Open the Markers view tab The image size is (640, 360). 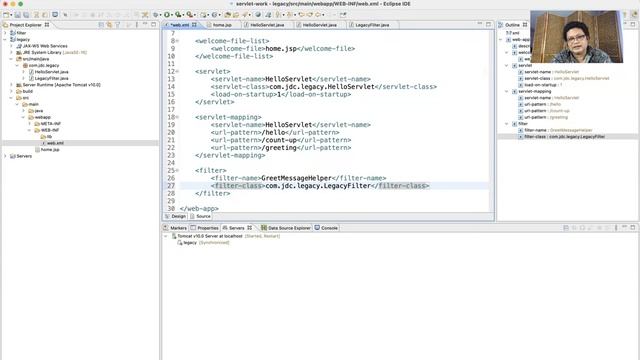175,228
